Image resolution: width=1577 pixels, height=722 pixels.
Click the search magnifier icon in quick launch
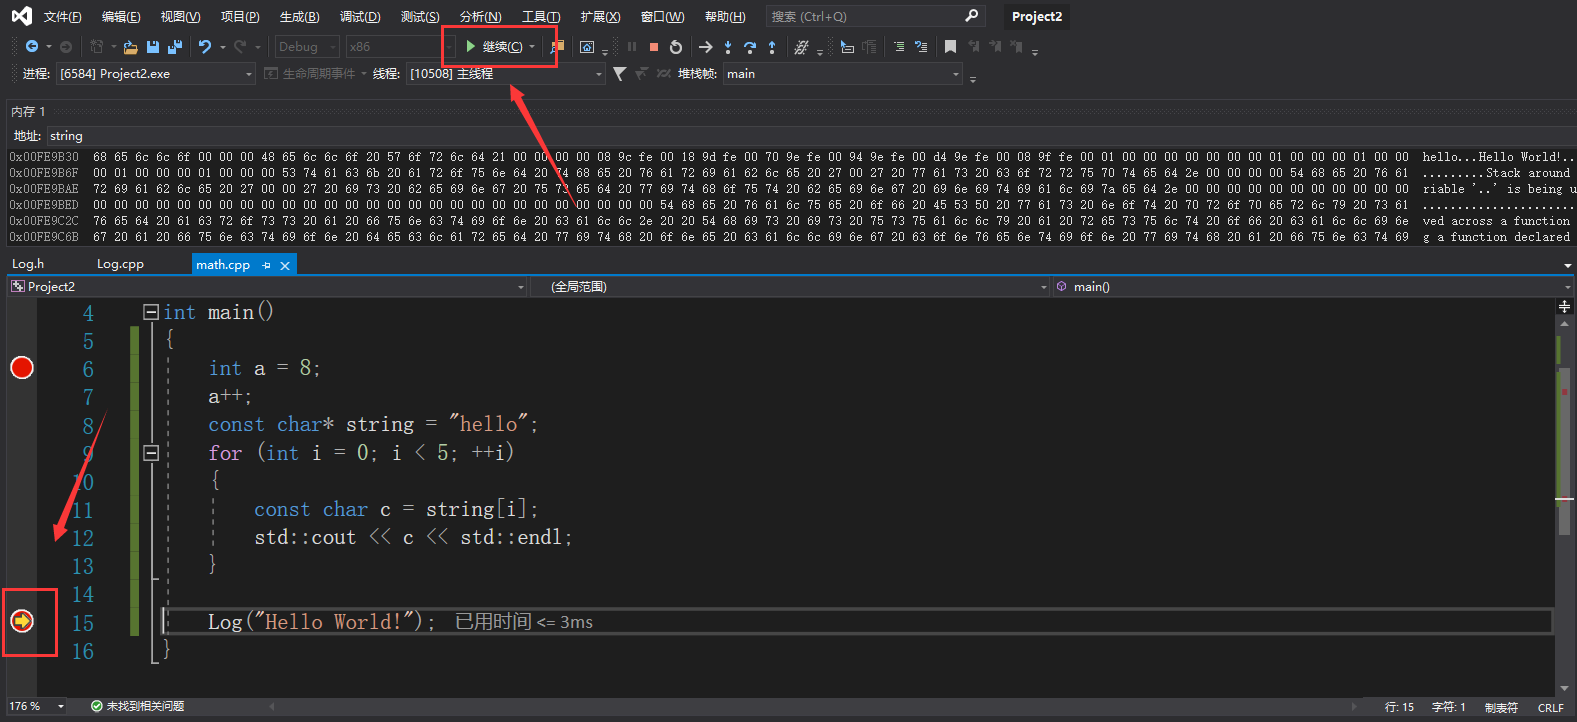click(x=971, y=16)
